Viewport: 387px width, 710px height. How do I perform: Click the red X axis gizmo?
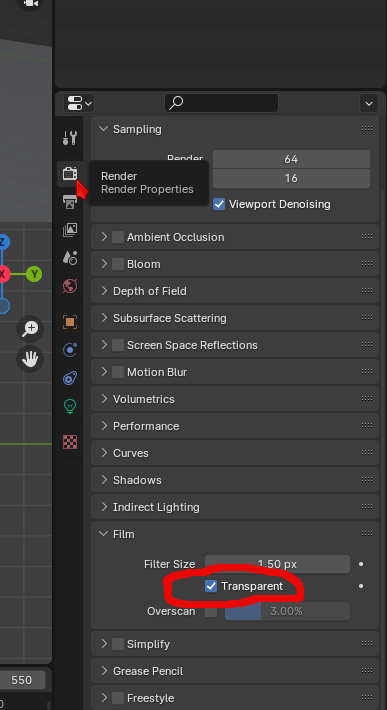(x=4, y=274)
